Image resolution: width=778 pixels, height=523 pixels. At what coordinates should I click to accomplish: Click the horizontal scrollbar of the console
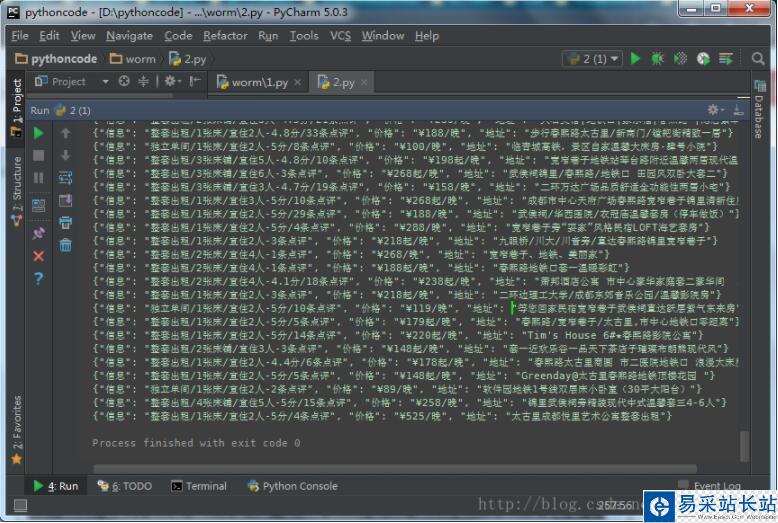394,469
